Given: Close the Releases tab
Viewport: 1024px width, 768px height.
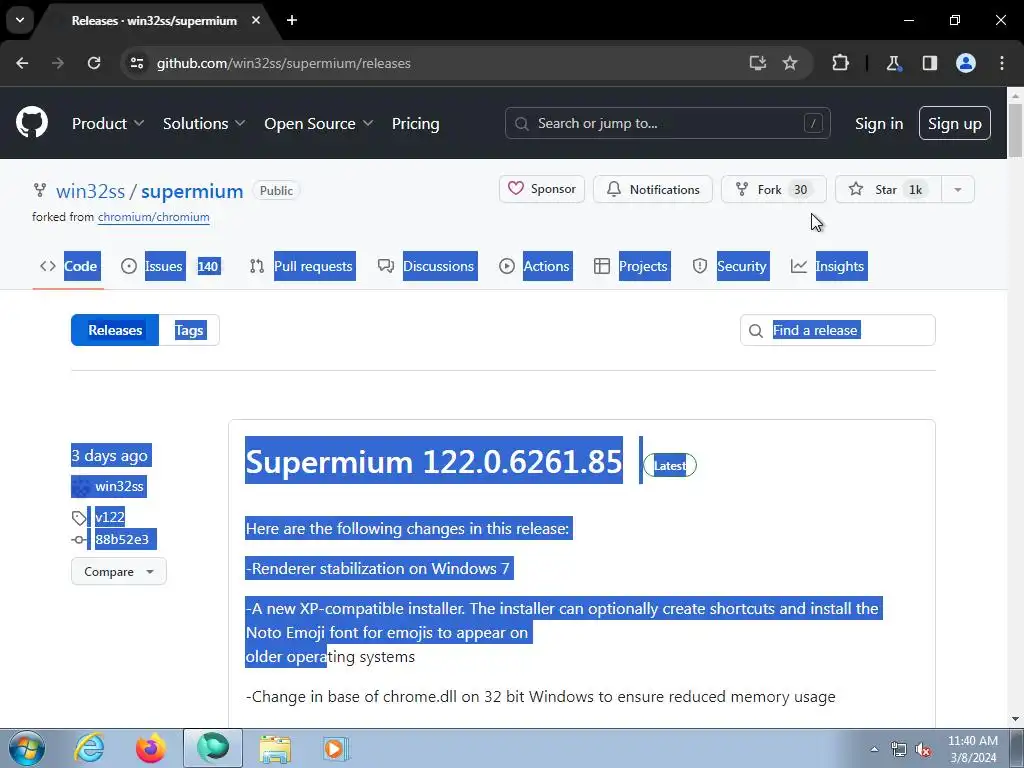Looking at the screenshot, I should coord(256,20).
